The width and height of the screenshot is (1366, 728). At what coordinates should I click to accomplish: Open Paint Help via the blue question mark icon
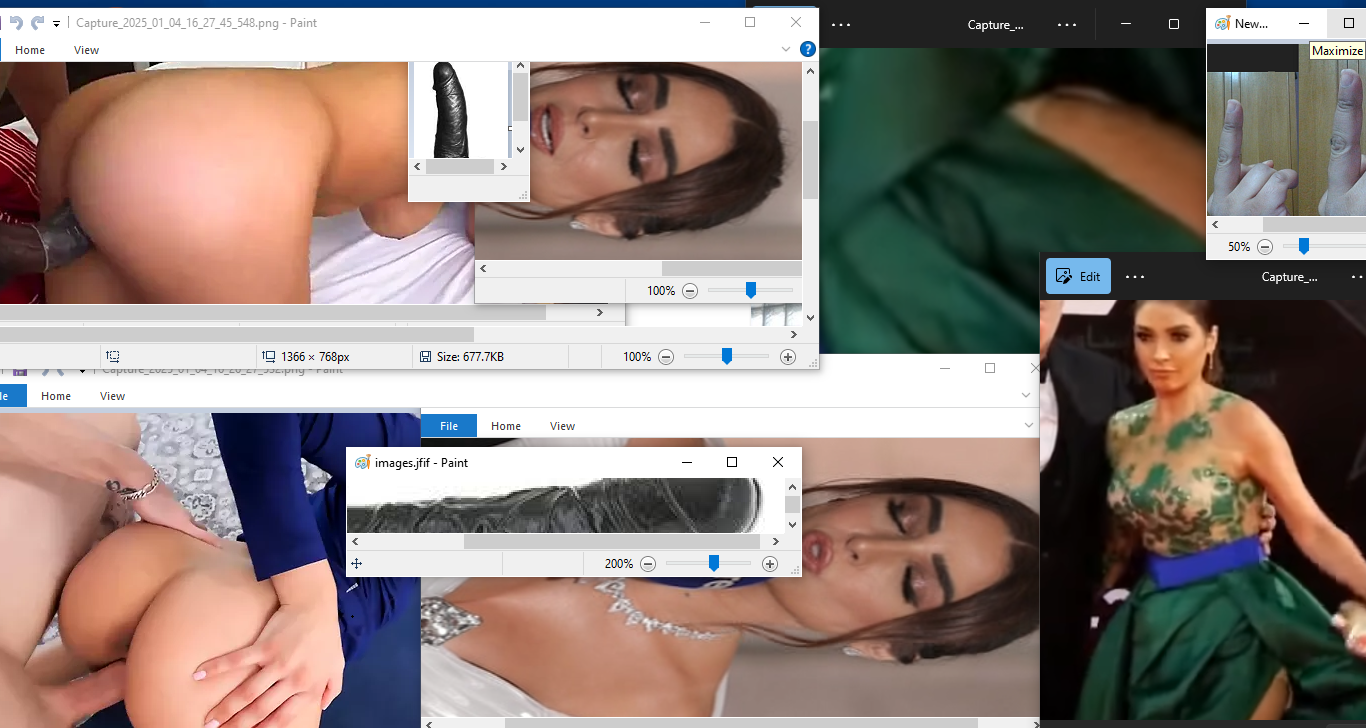[808, 49]
